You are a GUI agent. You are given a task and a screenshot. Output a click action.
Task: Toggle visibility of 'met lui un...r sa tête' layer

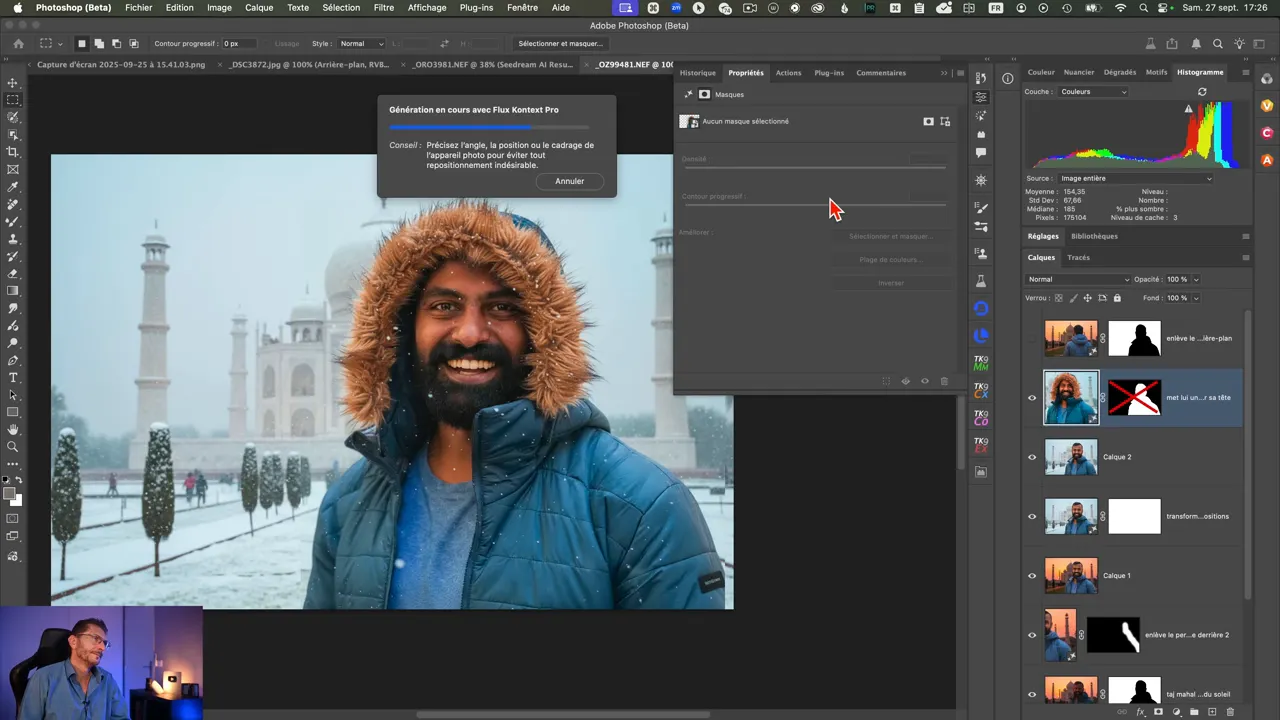click(x=1032, y=398)
